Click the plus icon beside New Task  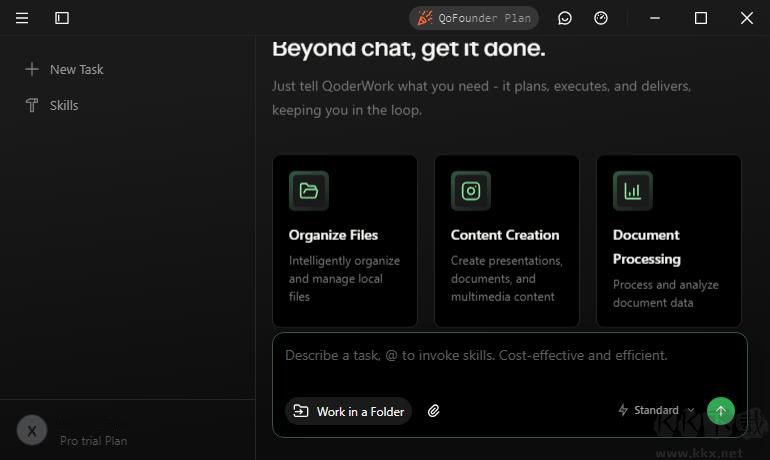click(x=32, y=69)
